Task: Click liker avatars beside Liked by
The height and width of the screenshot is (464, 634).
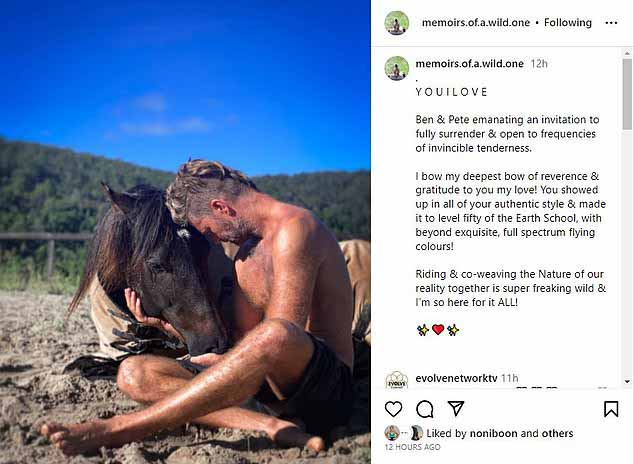Action: 404,433
